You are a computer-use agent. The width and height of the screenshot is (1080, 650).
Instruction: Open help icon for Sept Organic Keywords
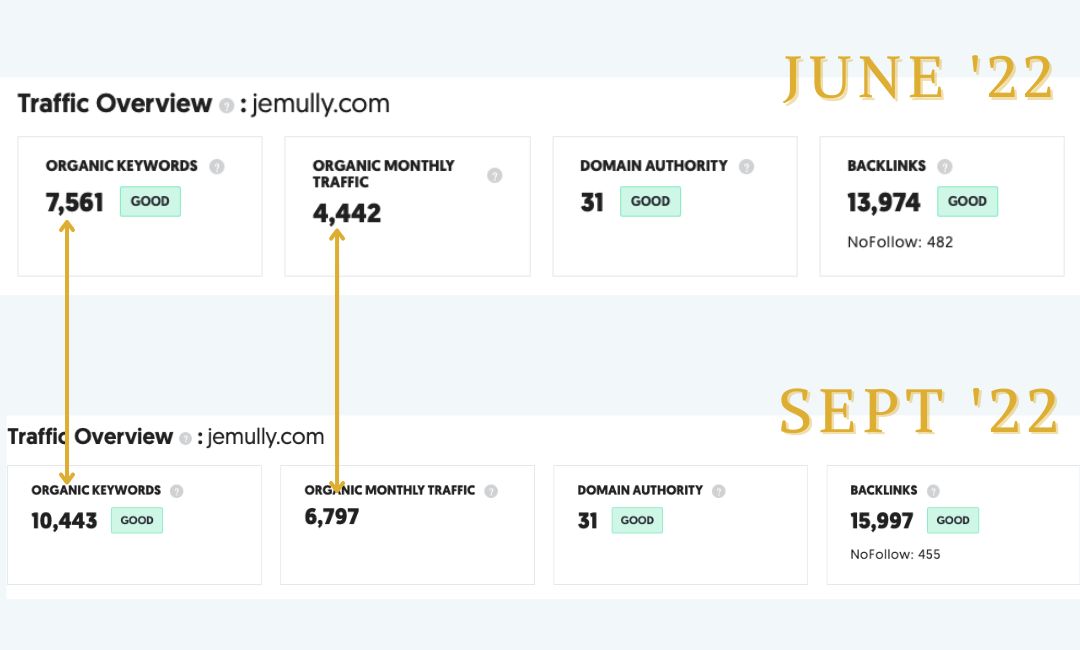177,491
